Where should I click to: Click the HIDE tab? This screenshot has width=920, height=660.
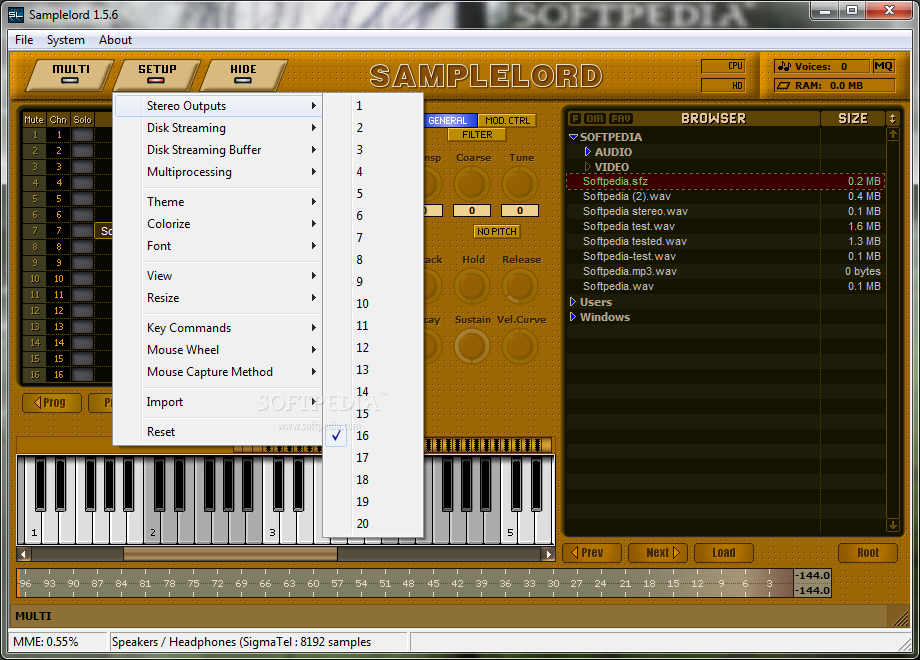(x=243, y=75)
